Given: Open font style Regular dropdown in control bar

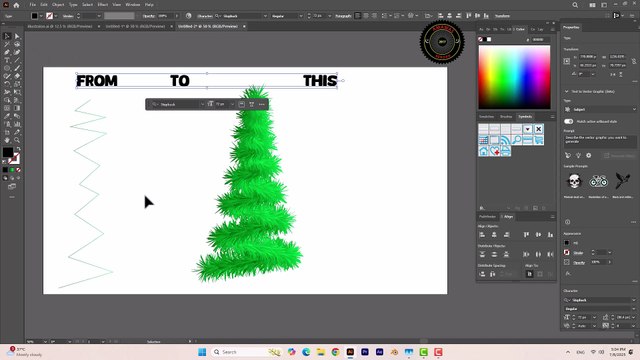Looking at the screenshot, I should [x=301, y=16].
